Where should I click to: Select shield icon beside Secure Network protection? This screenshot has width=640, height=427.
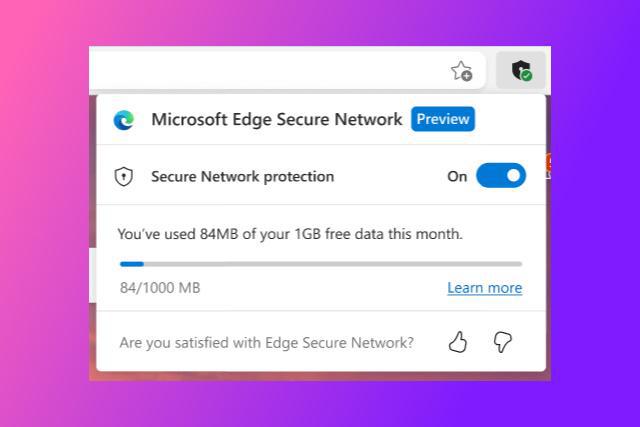(x=123, y=176)
